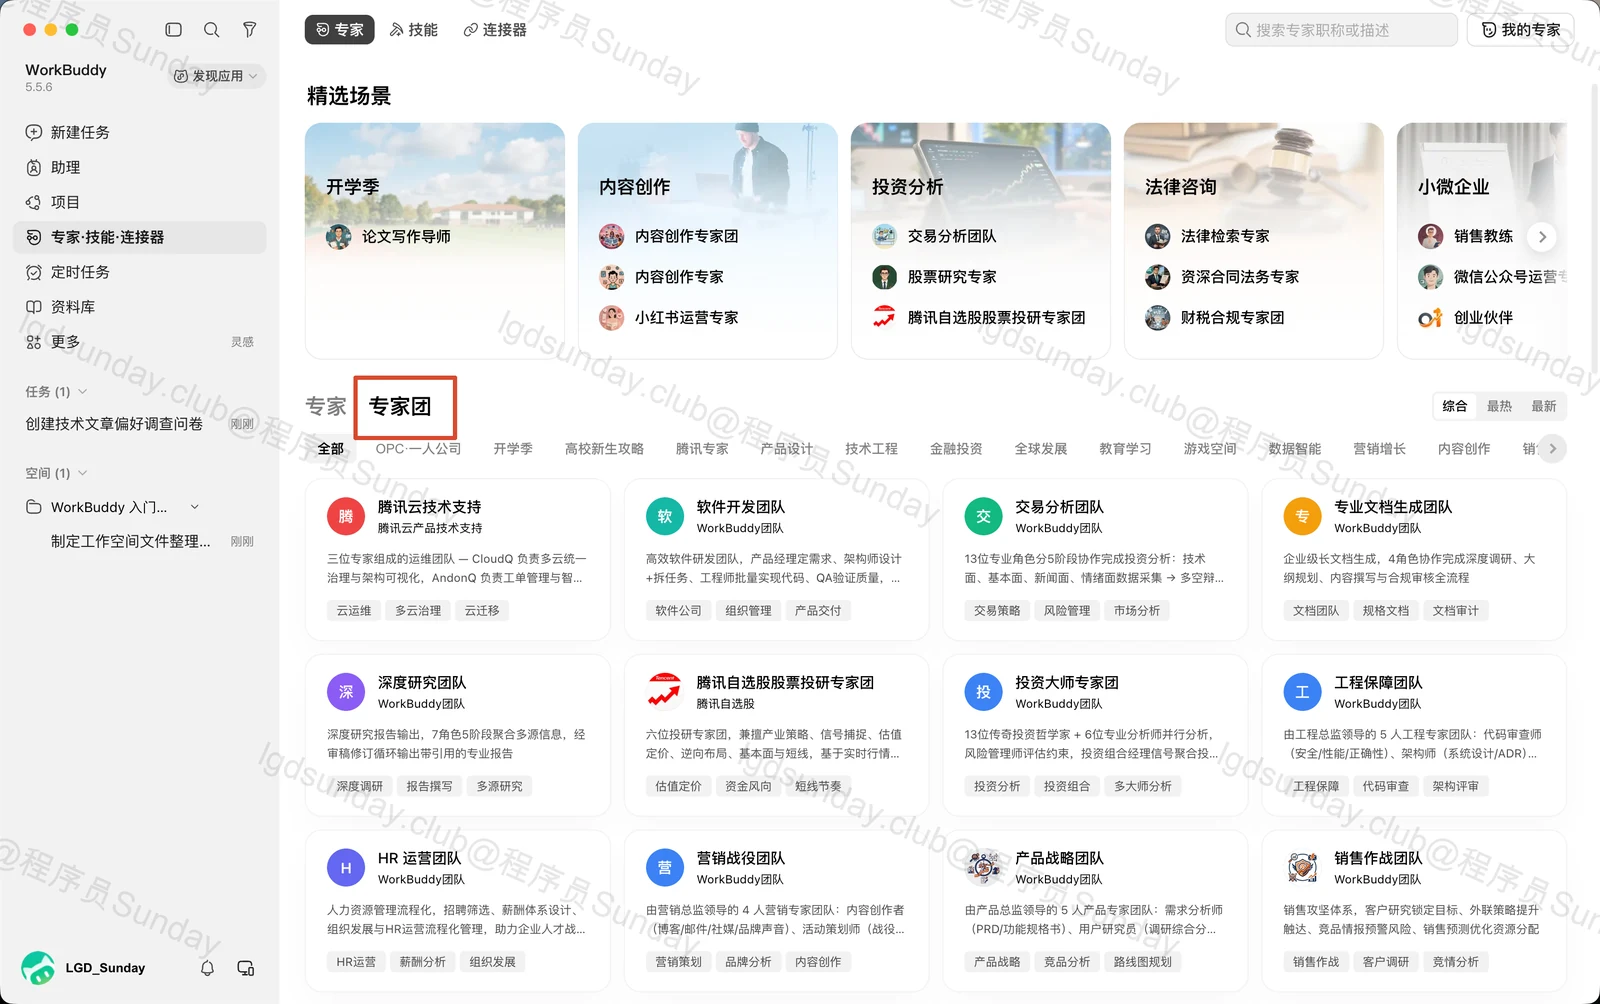The image size is (1600, 1004).
Task: Switch to the 专家 sub-tab
Action: pyautogui.click(x=326, y=406)
